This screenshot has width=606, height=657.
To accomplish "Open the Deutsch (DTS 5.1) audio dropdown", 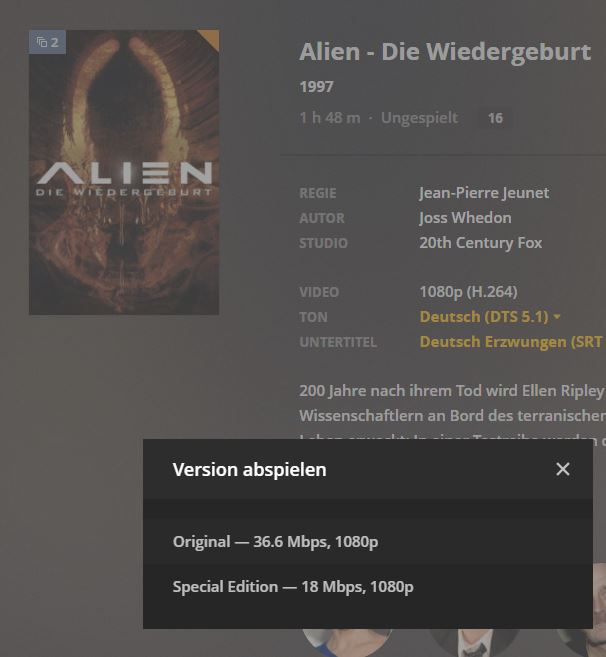I will pyautogui.click(x=484, y=317).
